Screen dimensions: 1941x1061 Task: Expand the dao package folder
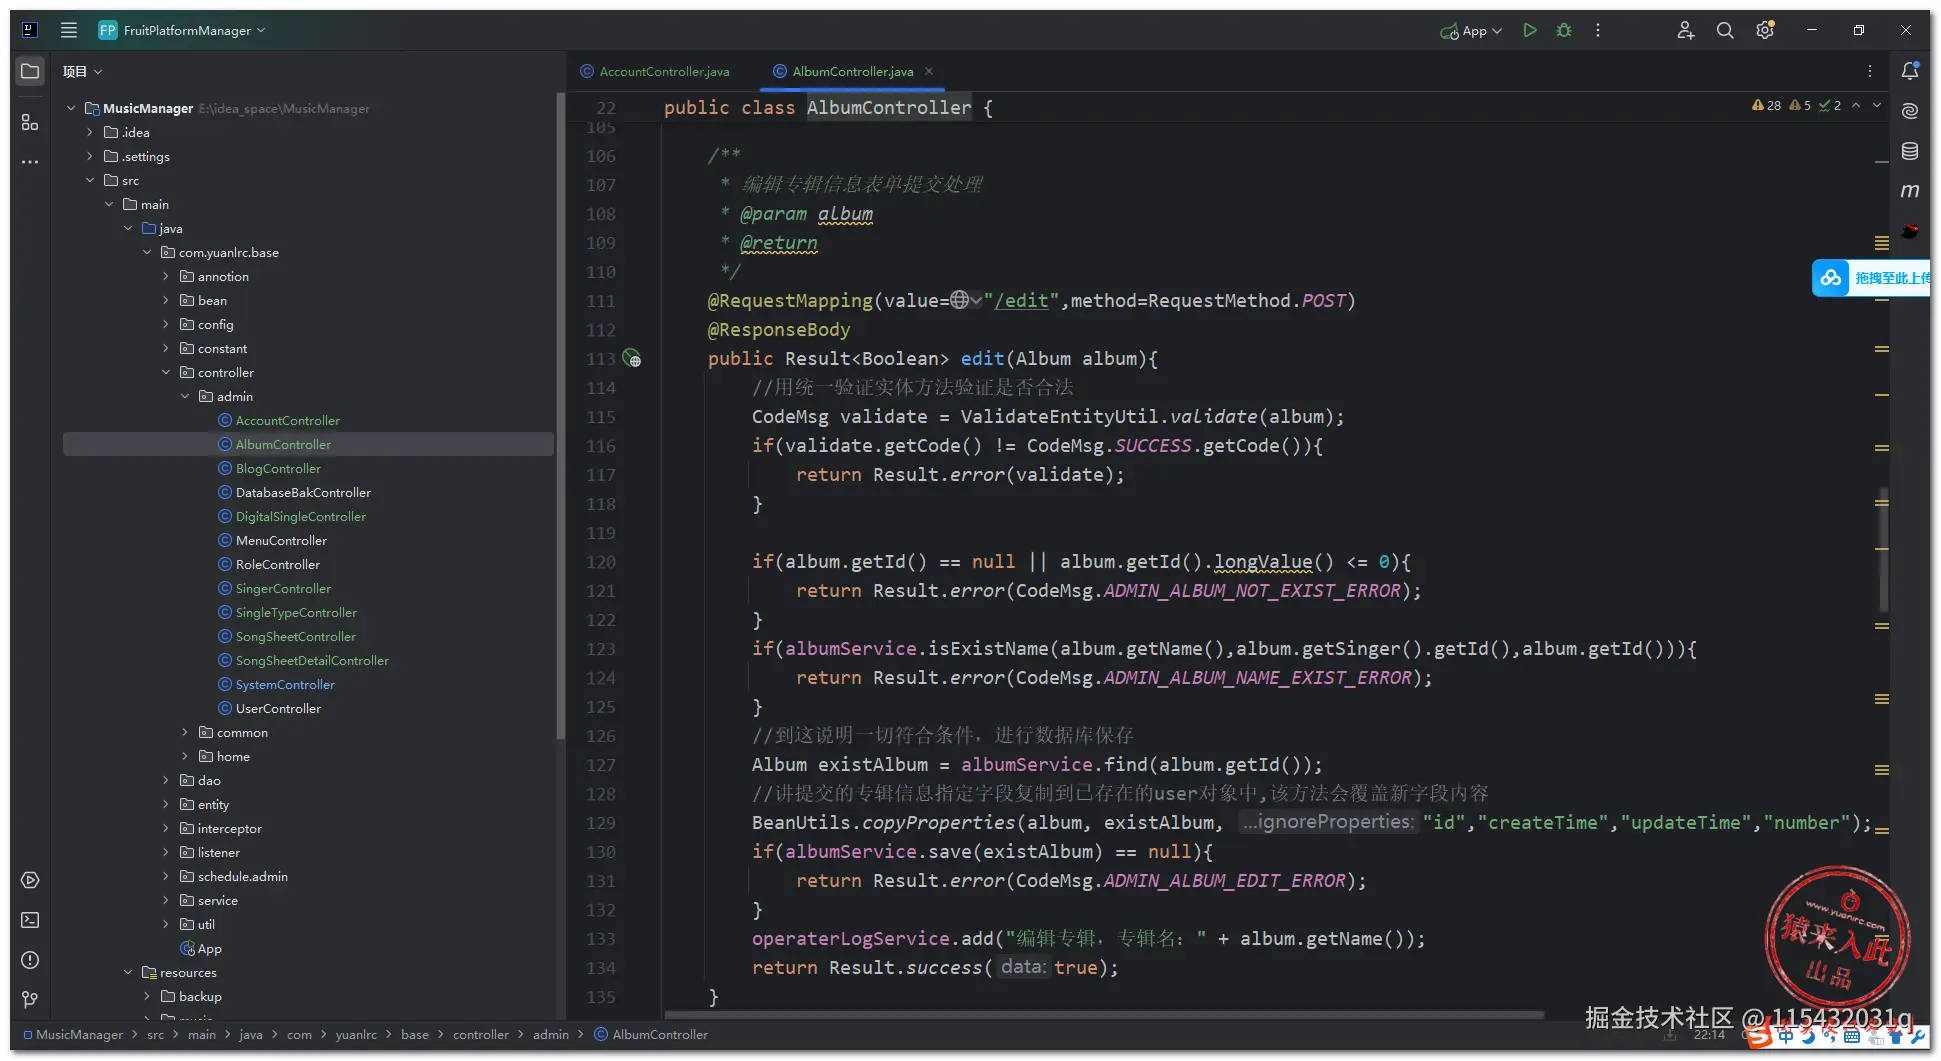click(166, 781)
